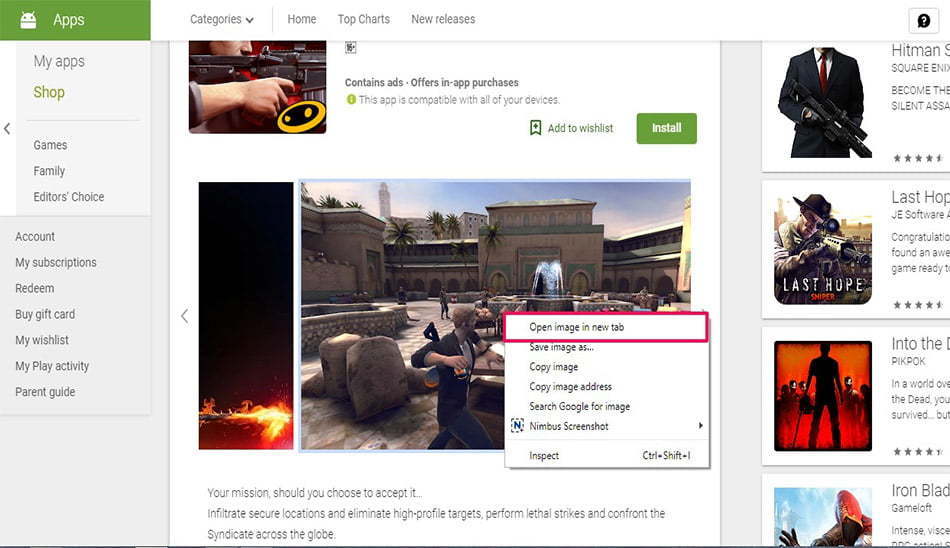Viewport: 950px width, 548px height.
Task: Open My Play activity link
Action: coord(52,366)
